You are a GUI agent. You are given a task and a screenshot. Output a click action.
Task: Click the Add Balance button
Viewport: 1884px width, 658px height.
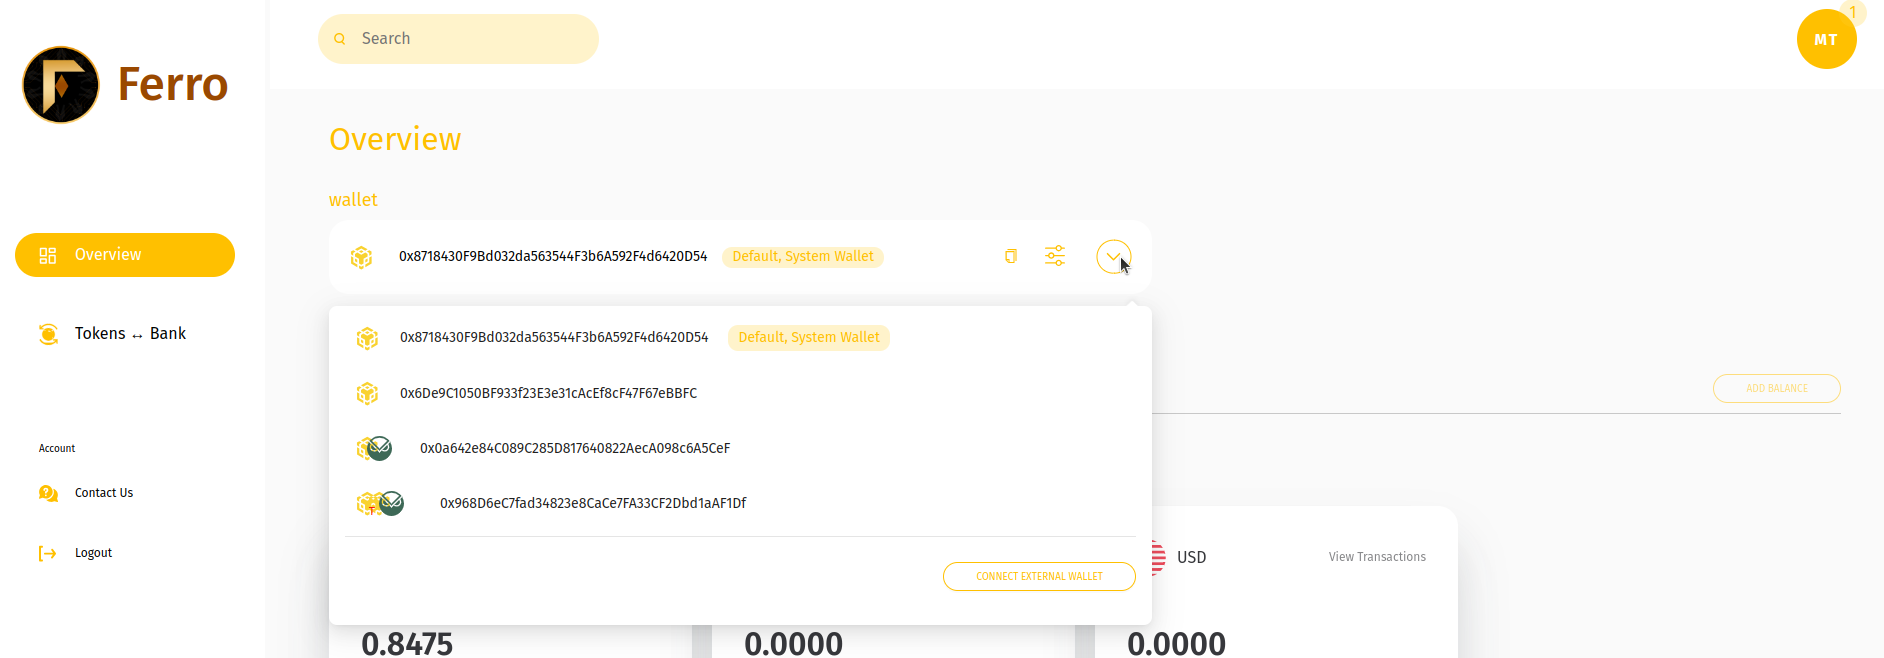click(1777, 388)
